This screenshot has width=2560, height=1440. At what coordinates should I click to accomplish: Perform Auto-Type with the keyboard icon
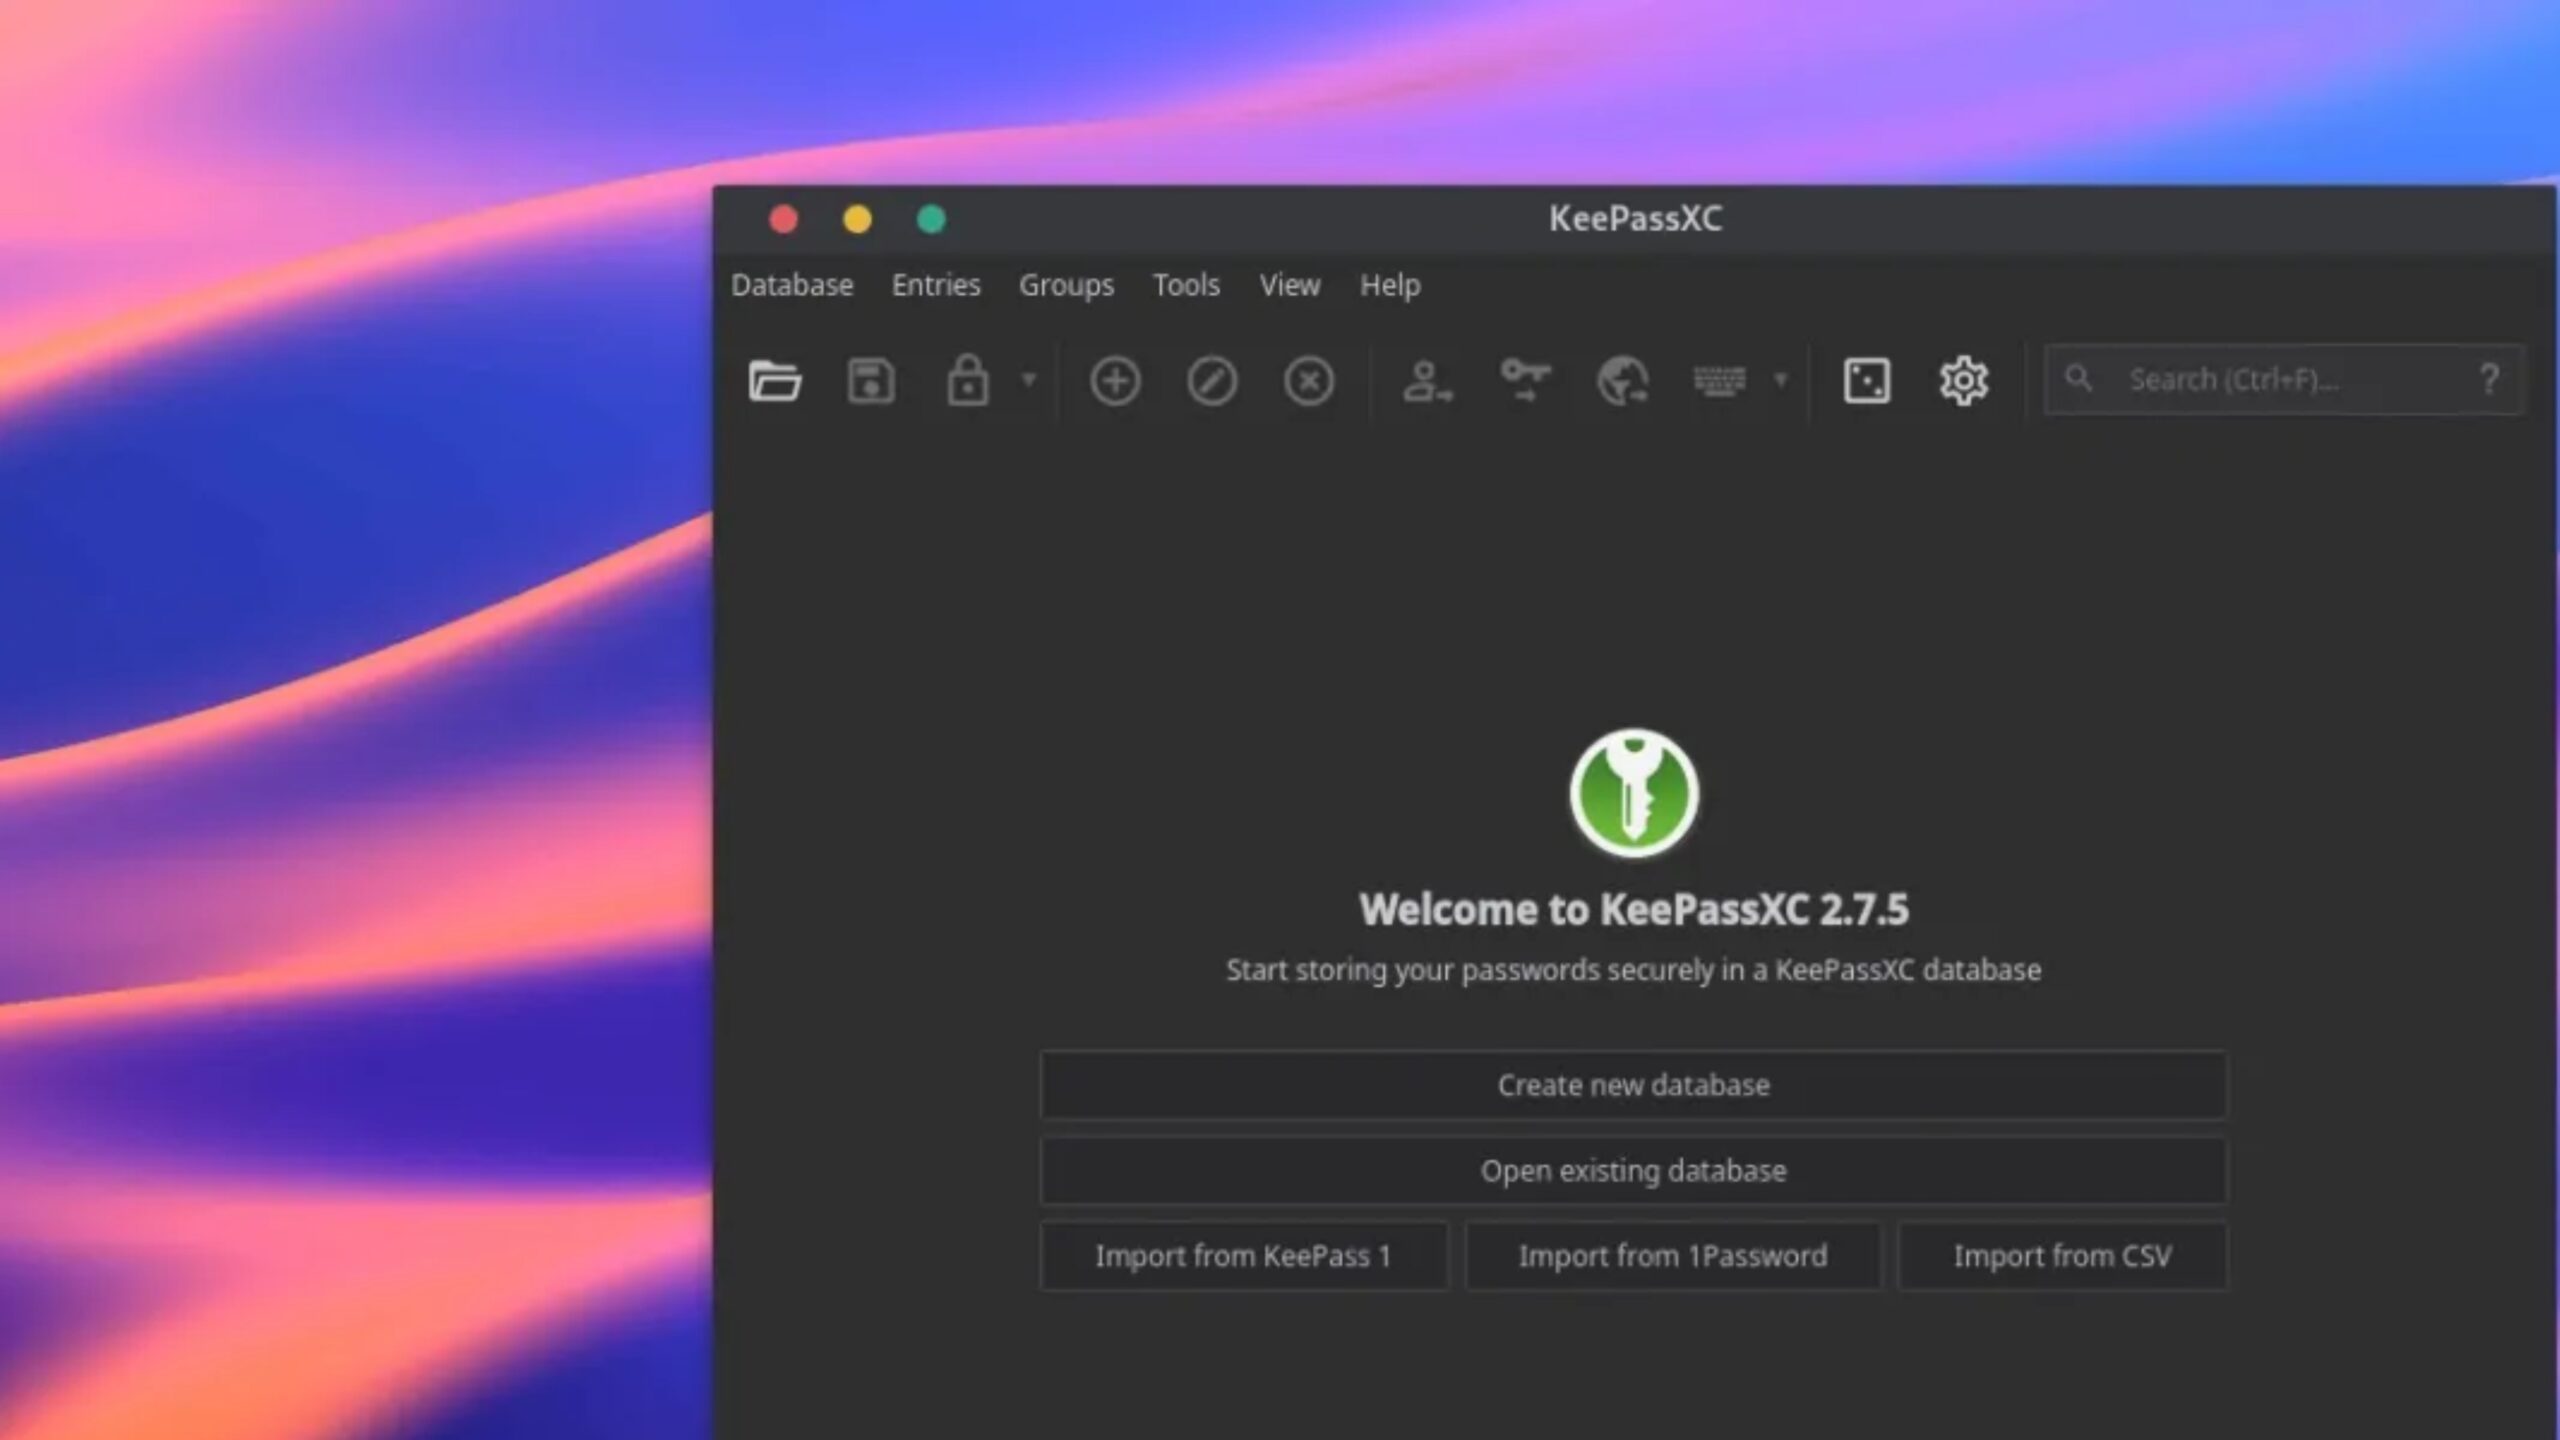(1719, 381)
